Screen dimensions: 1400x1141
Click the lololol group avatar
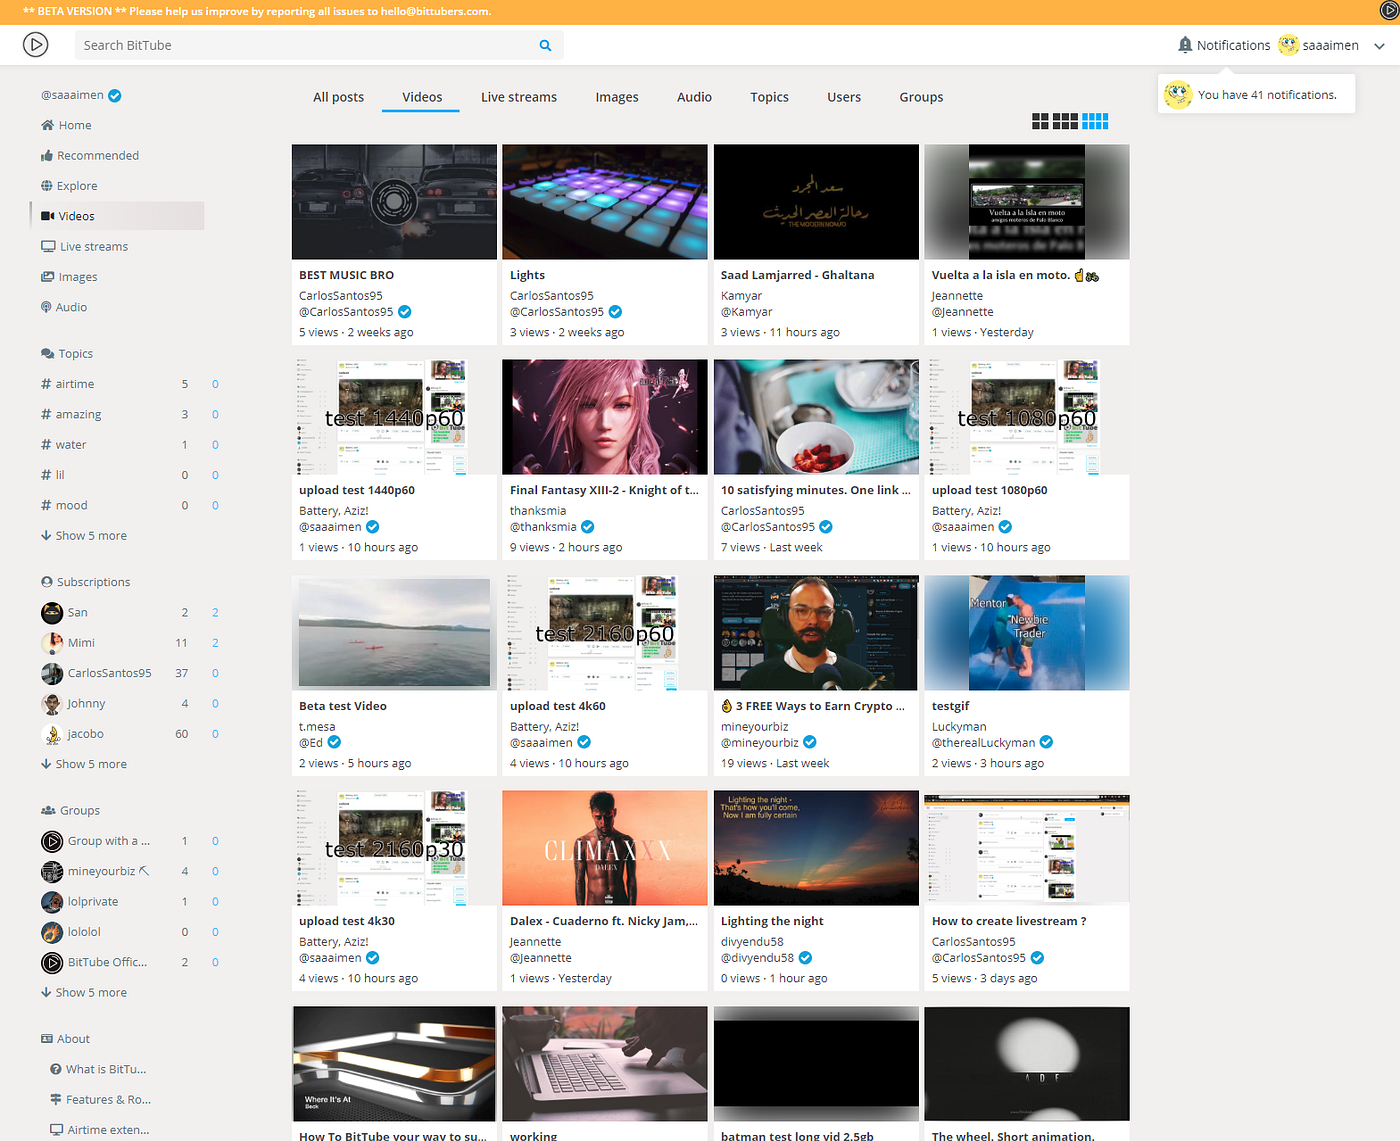click(x=52, y=932)
